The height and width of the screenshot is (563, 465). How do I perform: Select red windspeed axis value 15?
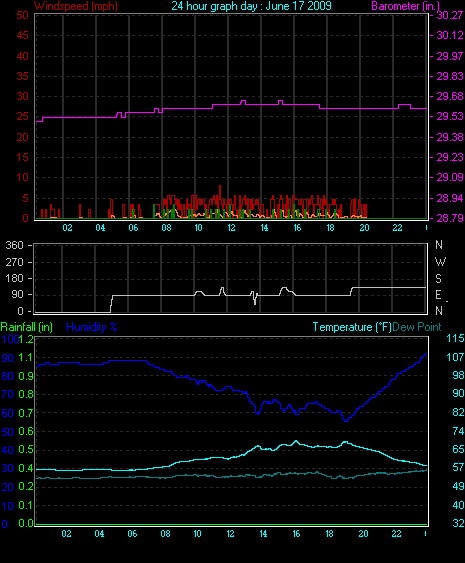tap(22, 157)
